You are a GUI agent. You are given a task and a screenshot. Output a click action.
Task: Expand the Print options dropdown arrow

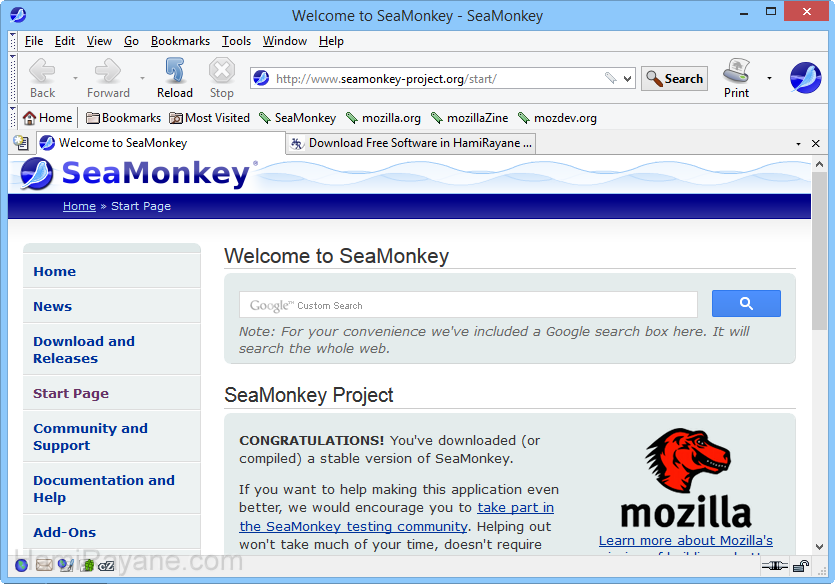pos(769,78)
